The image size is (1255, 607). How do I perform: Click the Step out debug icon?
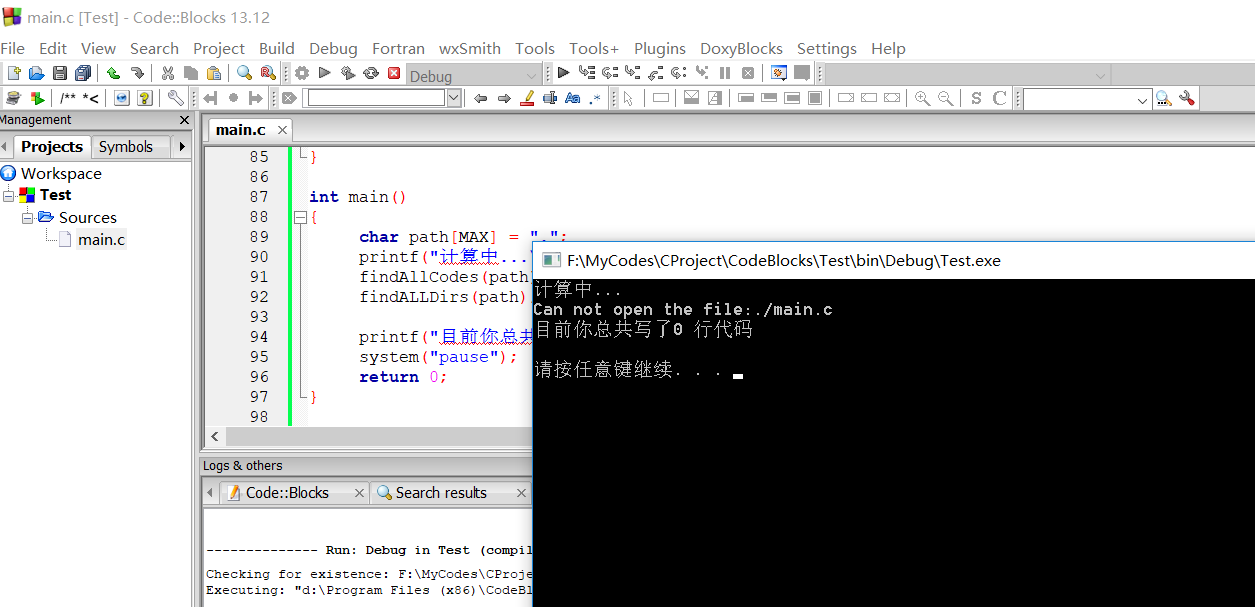coord(656,73)
